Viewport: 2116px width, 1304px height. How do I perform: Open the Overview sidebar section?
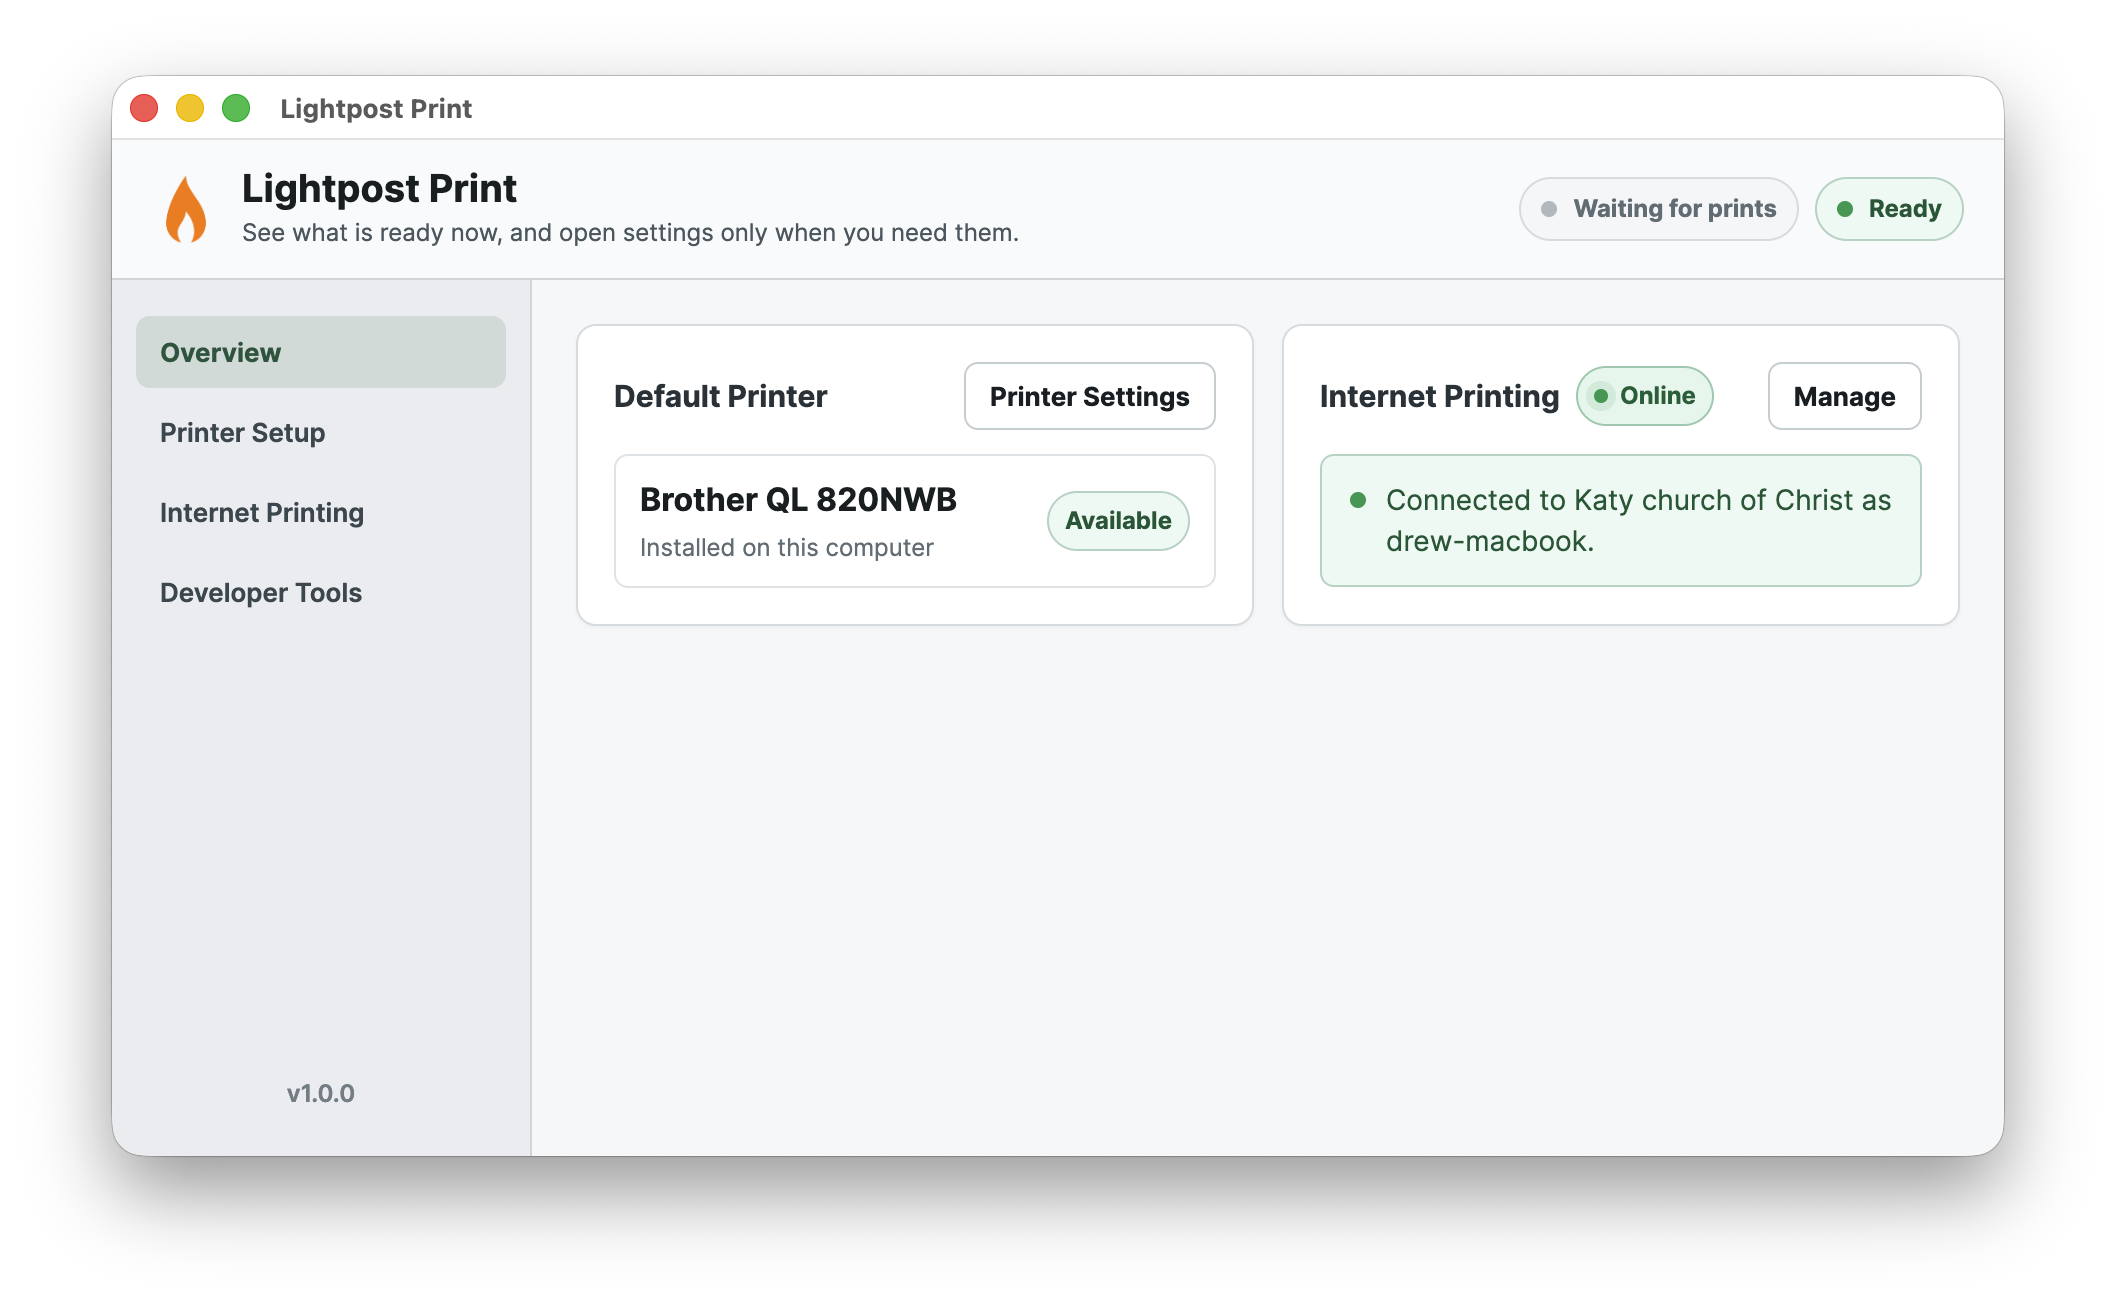(x=321, y=352)
